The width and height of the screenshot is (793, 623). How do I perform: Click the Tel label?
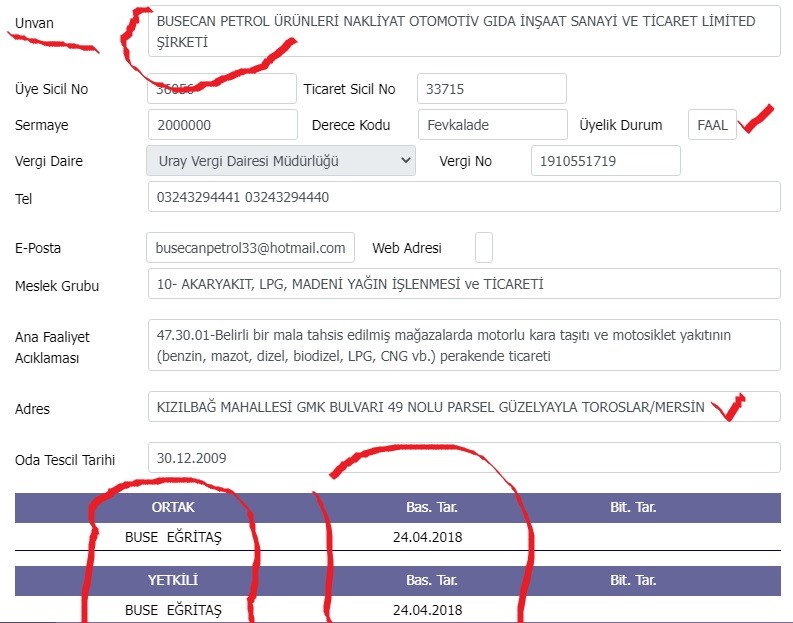point(23,199)
